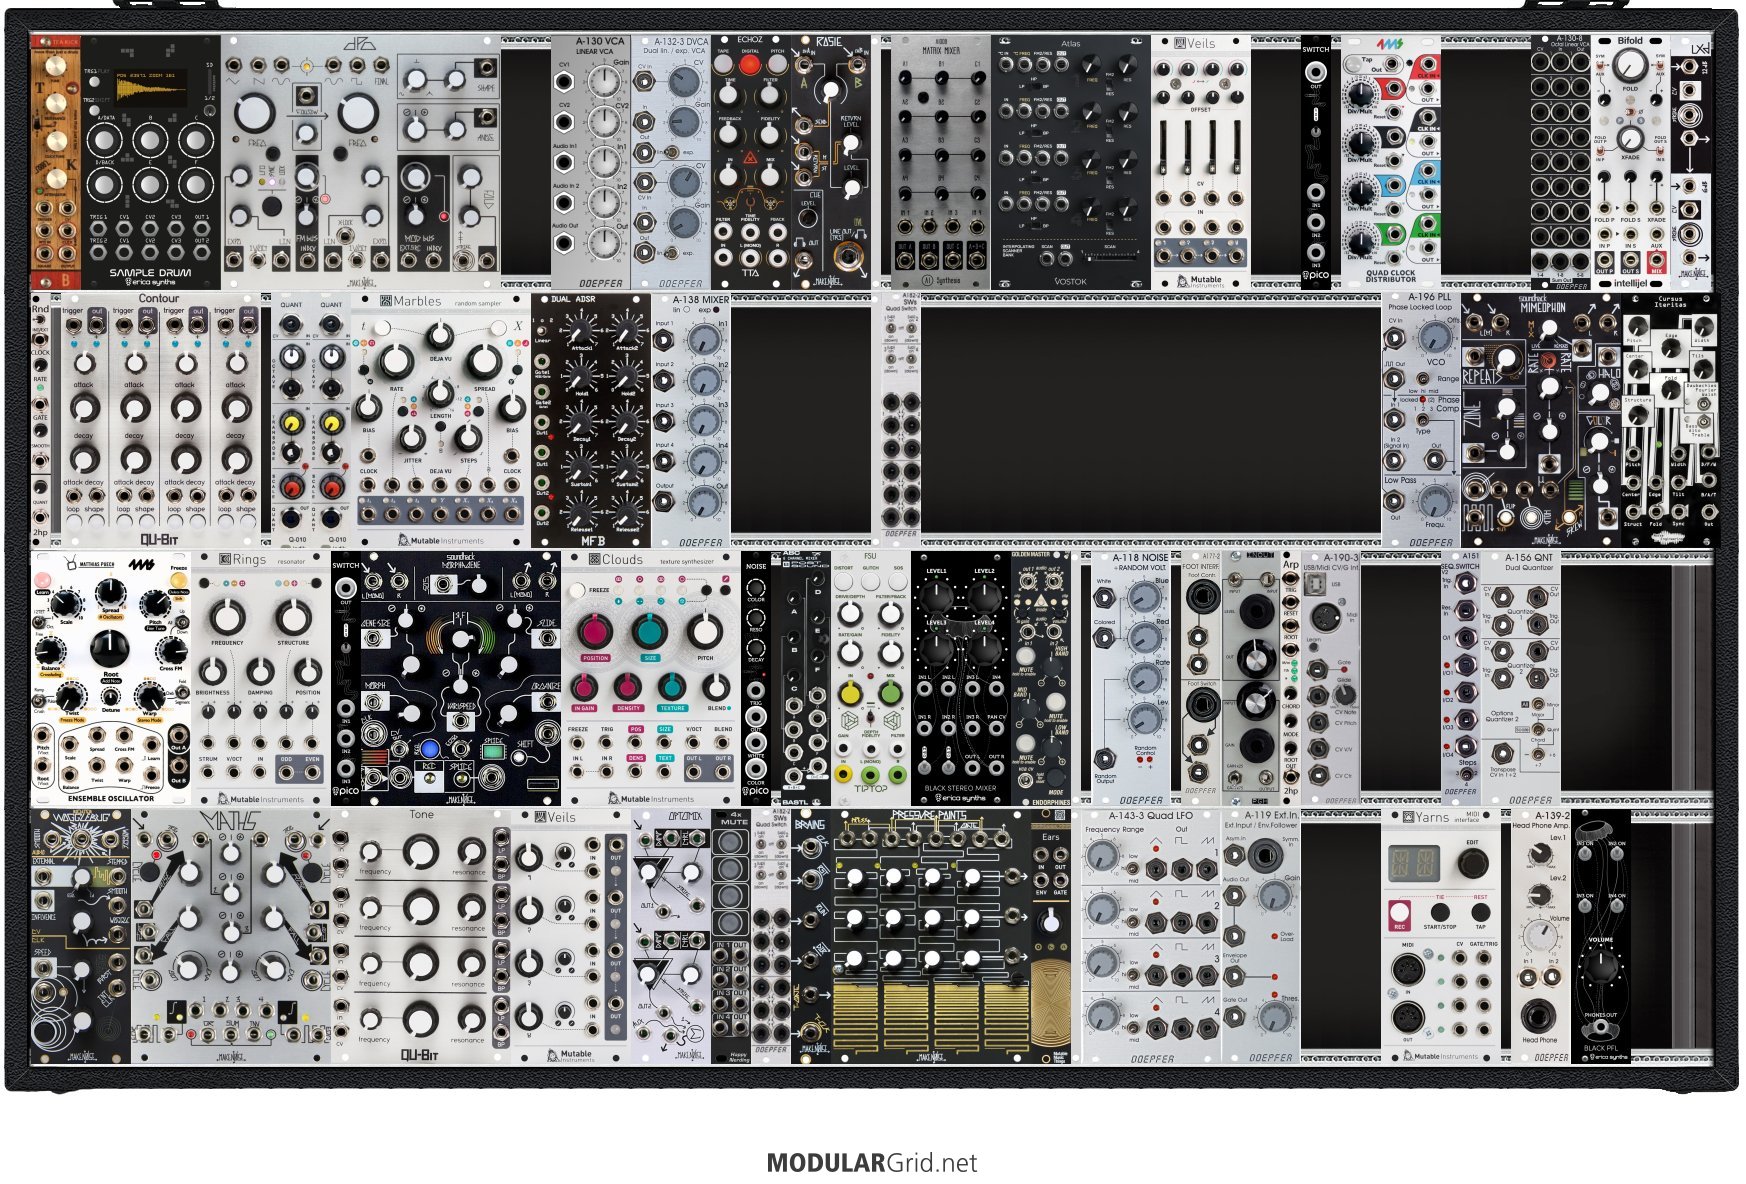Select the Pressure Points module
1746x1184 pixels.
(931, 936)
